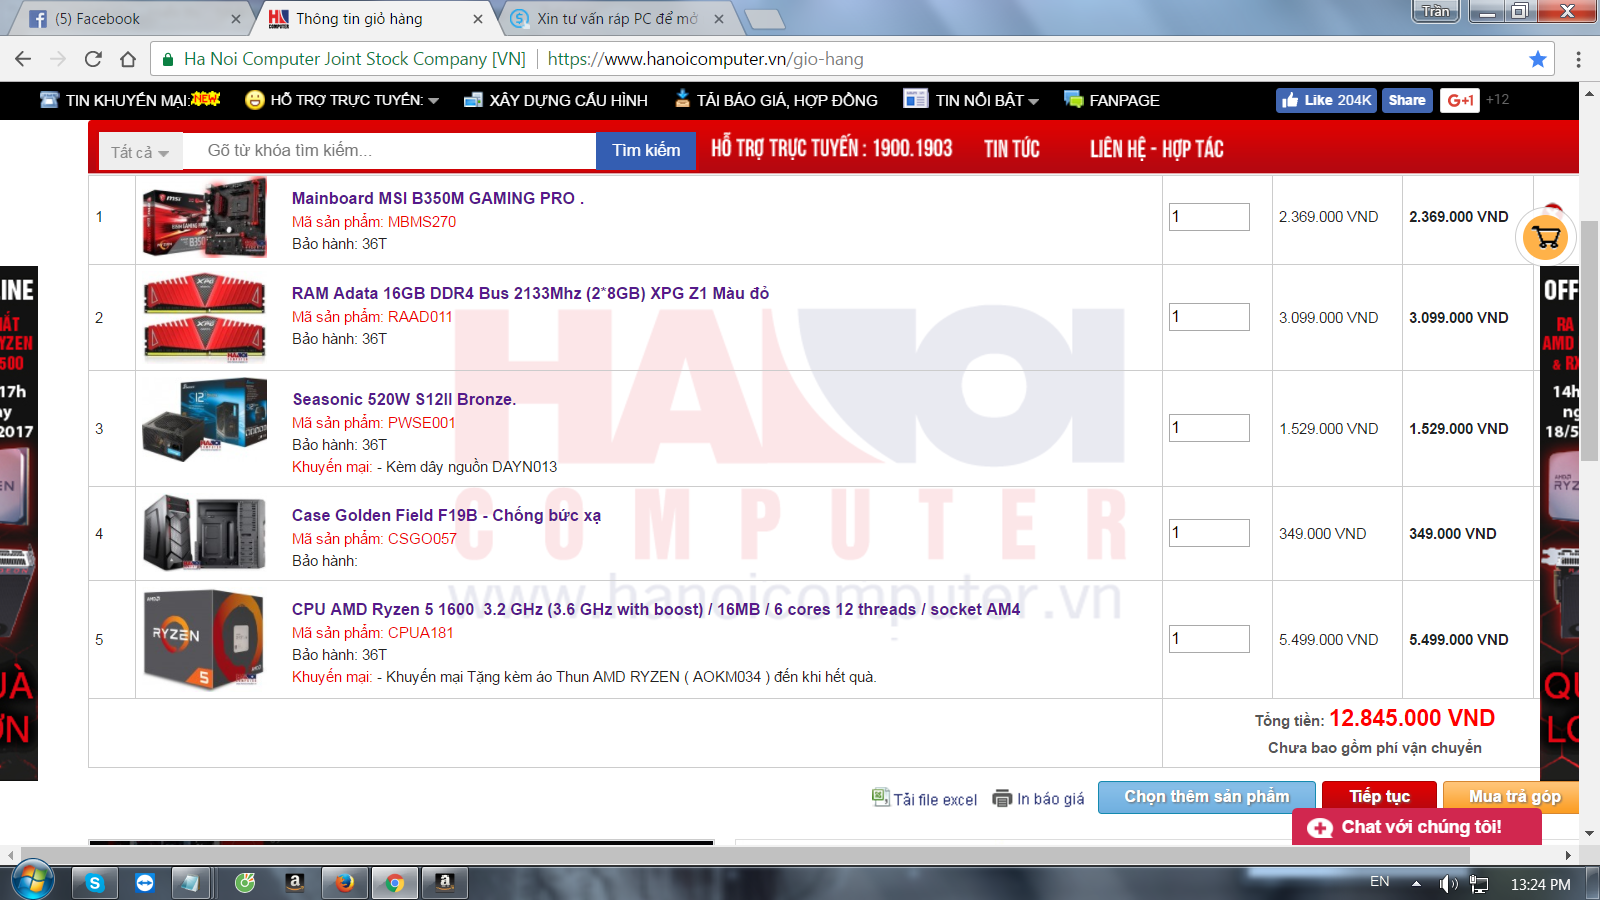The width and height of the screenshot is (1600, 900).
Task: Go back to the previous page
Action: click(24, 59)
